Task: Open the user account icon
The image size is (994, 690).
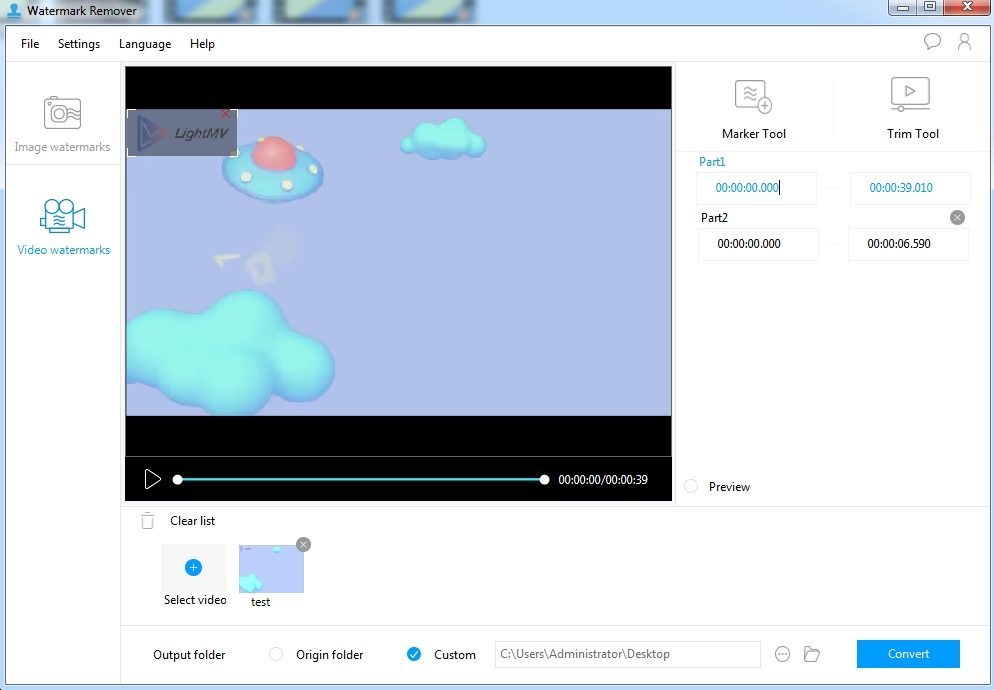Action: pyautogui.click(x=964, y=42)
